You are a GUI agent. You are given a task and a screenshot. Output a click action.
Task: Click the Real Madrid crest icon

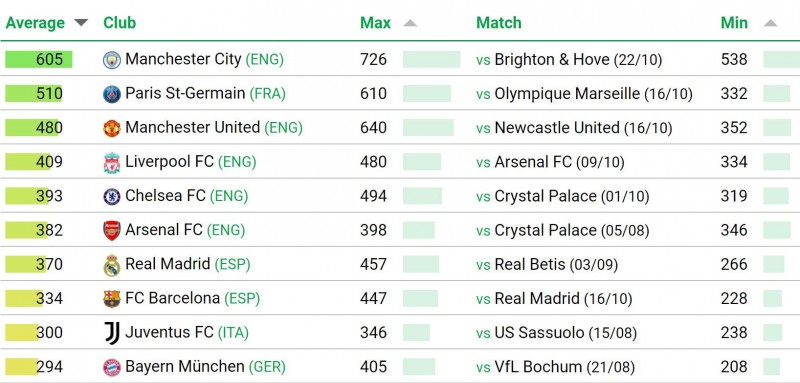pyautogui.click(x=112, y=265)
